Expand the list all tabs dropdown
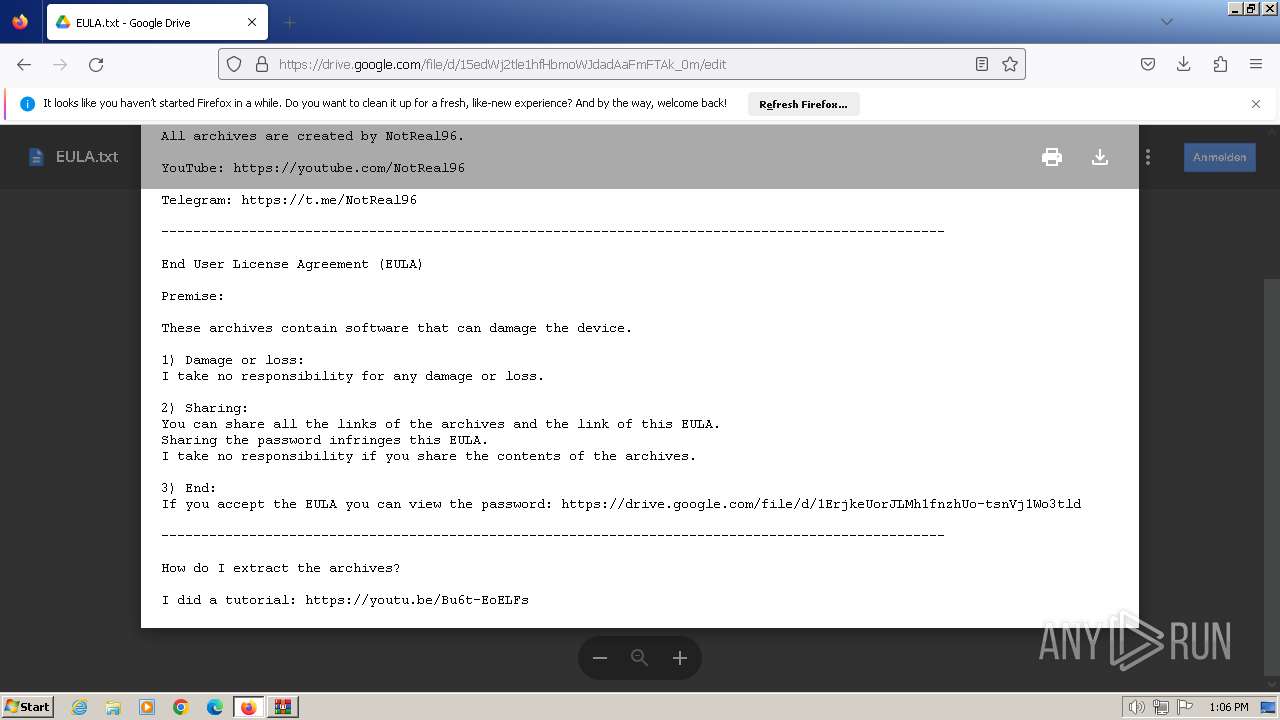 pyautogui.click(x=1167, y=22)
